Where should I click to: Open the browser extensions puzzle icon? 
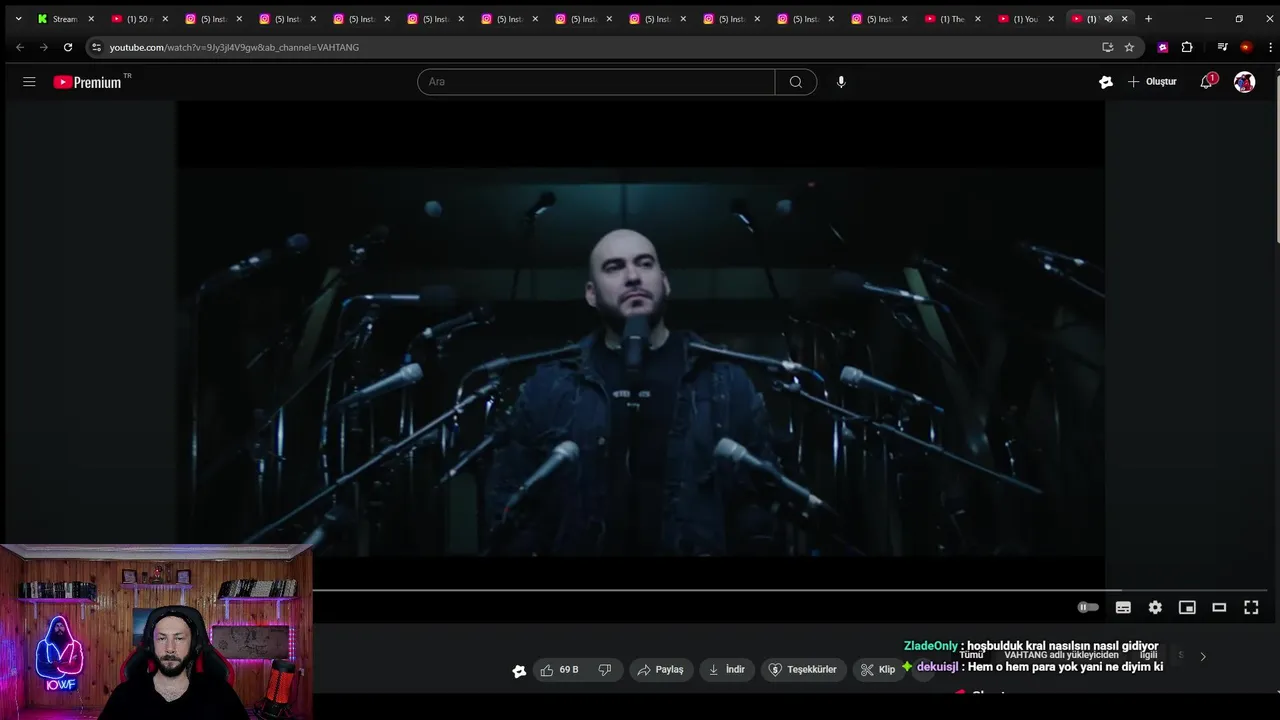pos(1187,47)
